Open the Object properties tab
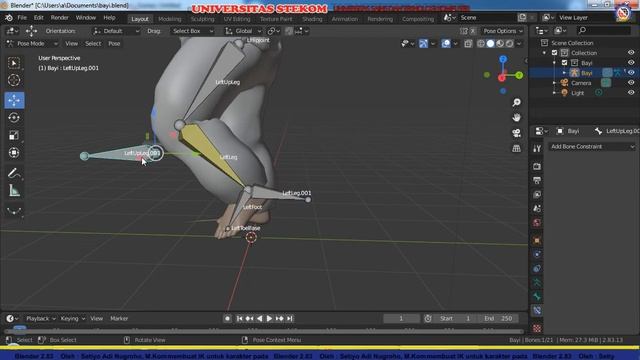The width and height of the screenshot is (640, 360). pos(537,240)
